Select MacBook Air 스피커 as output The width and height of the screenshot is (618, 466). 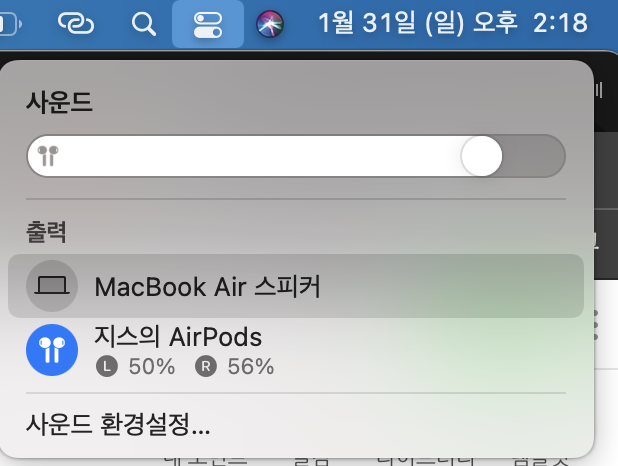pos(296,286)
